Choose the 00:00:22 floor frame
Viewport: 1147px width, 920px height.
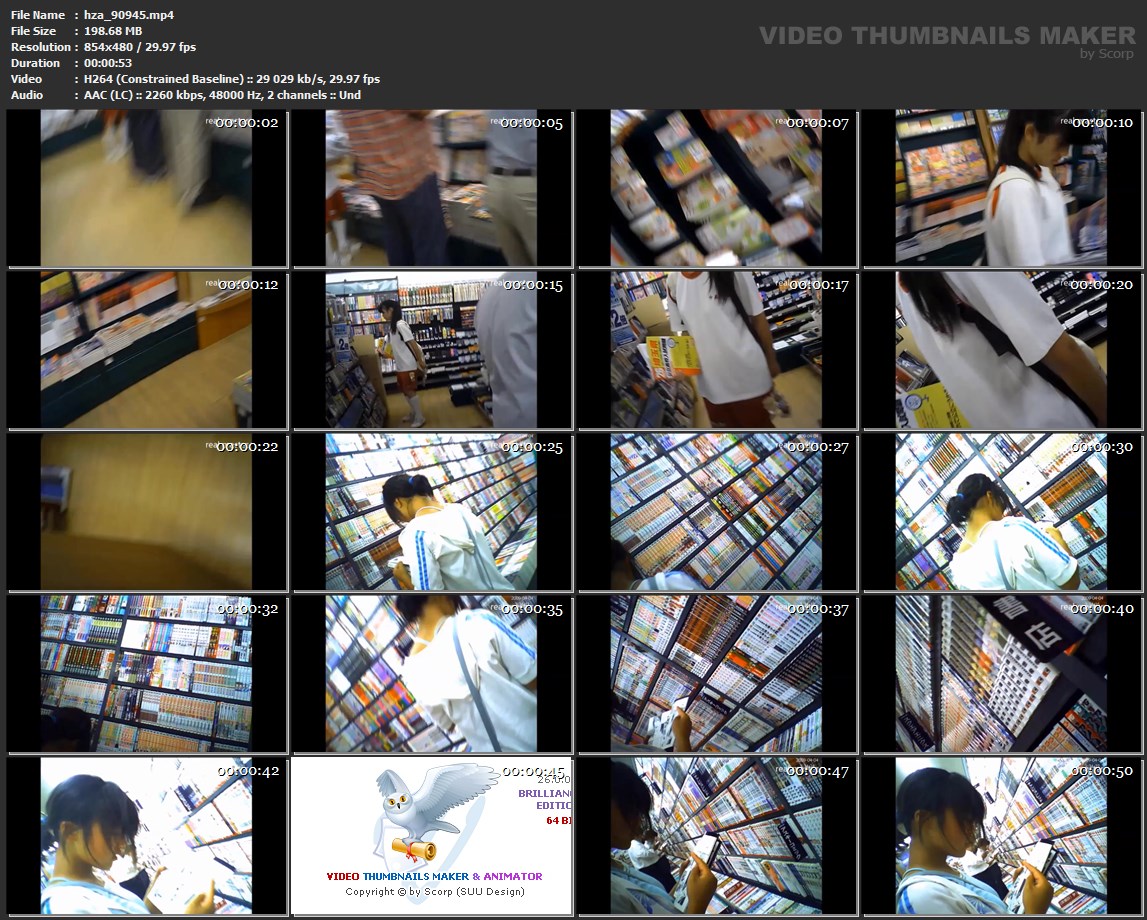pos(146,512)
